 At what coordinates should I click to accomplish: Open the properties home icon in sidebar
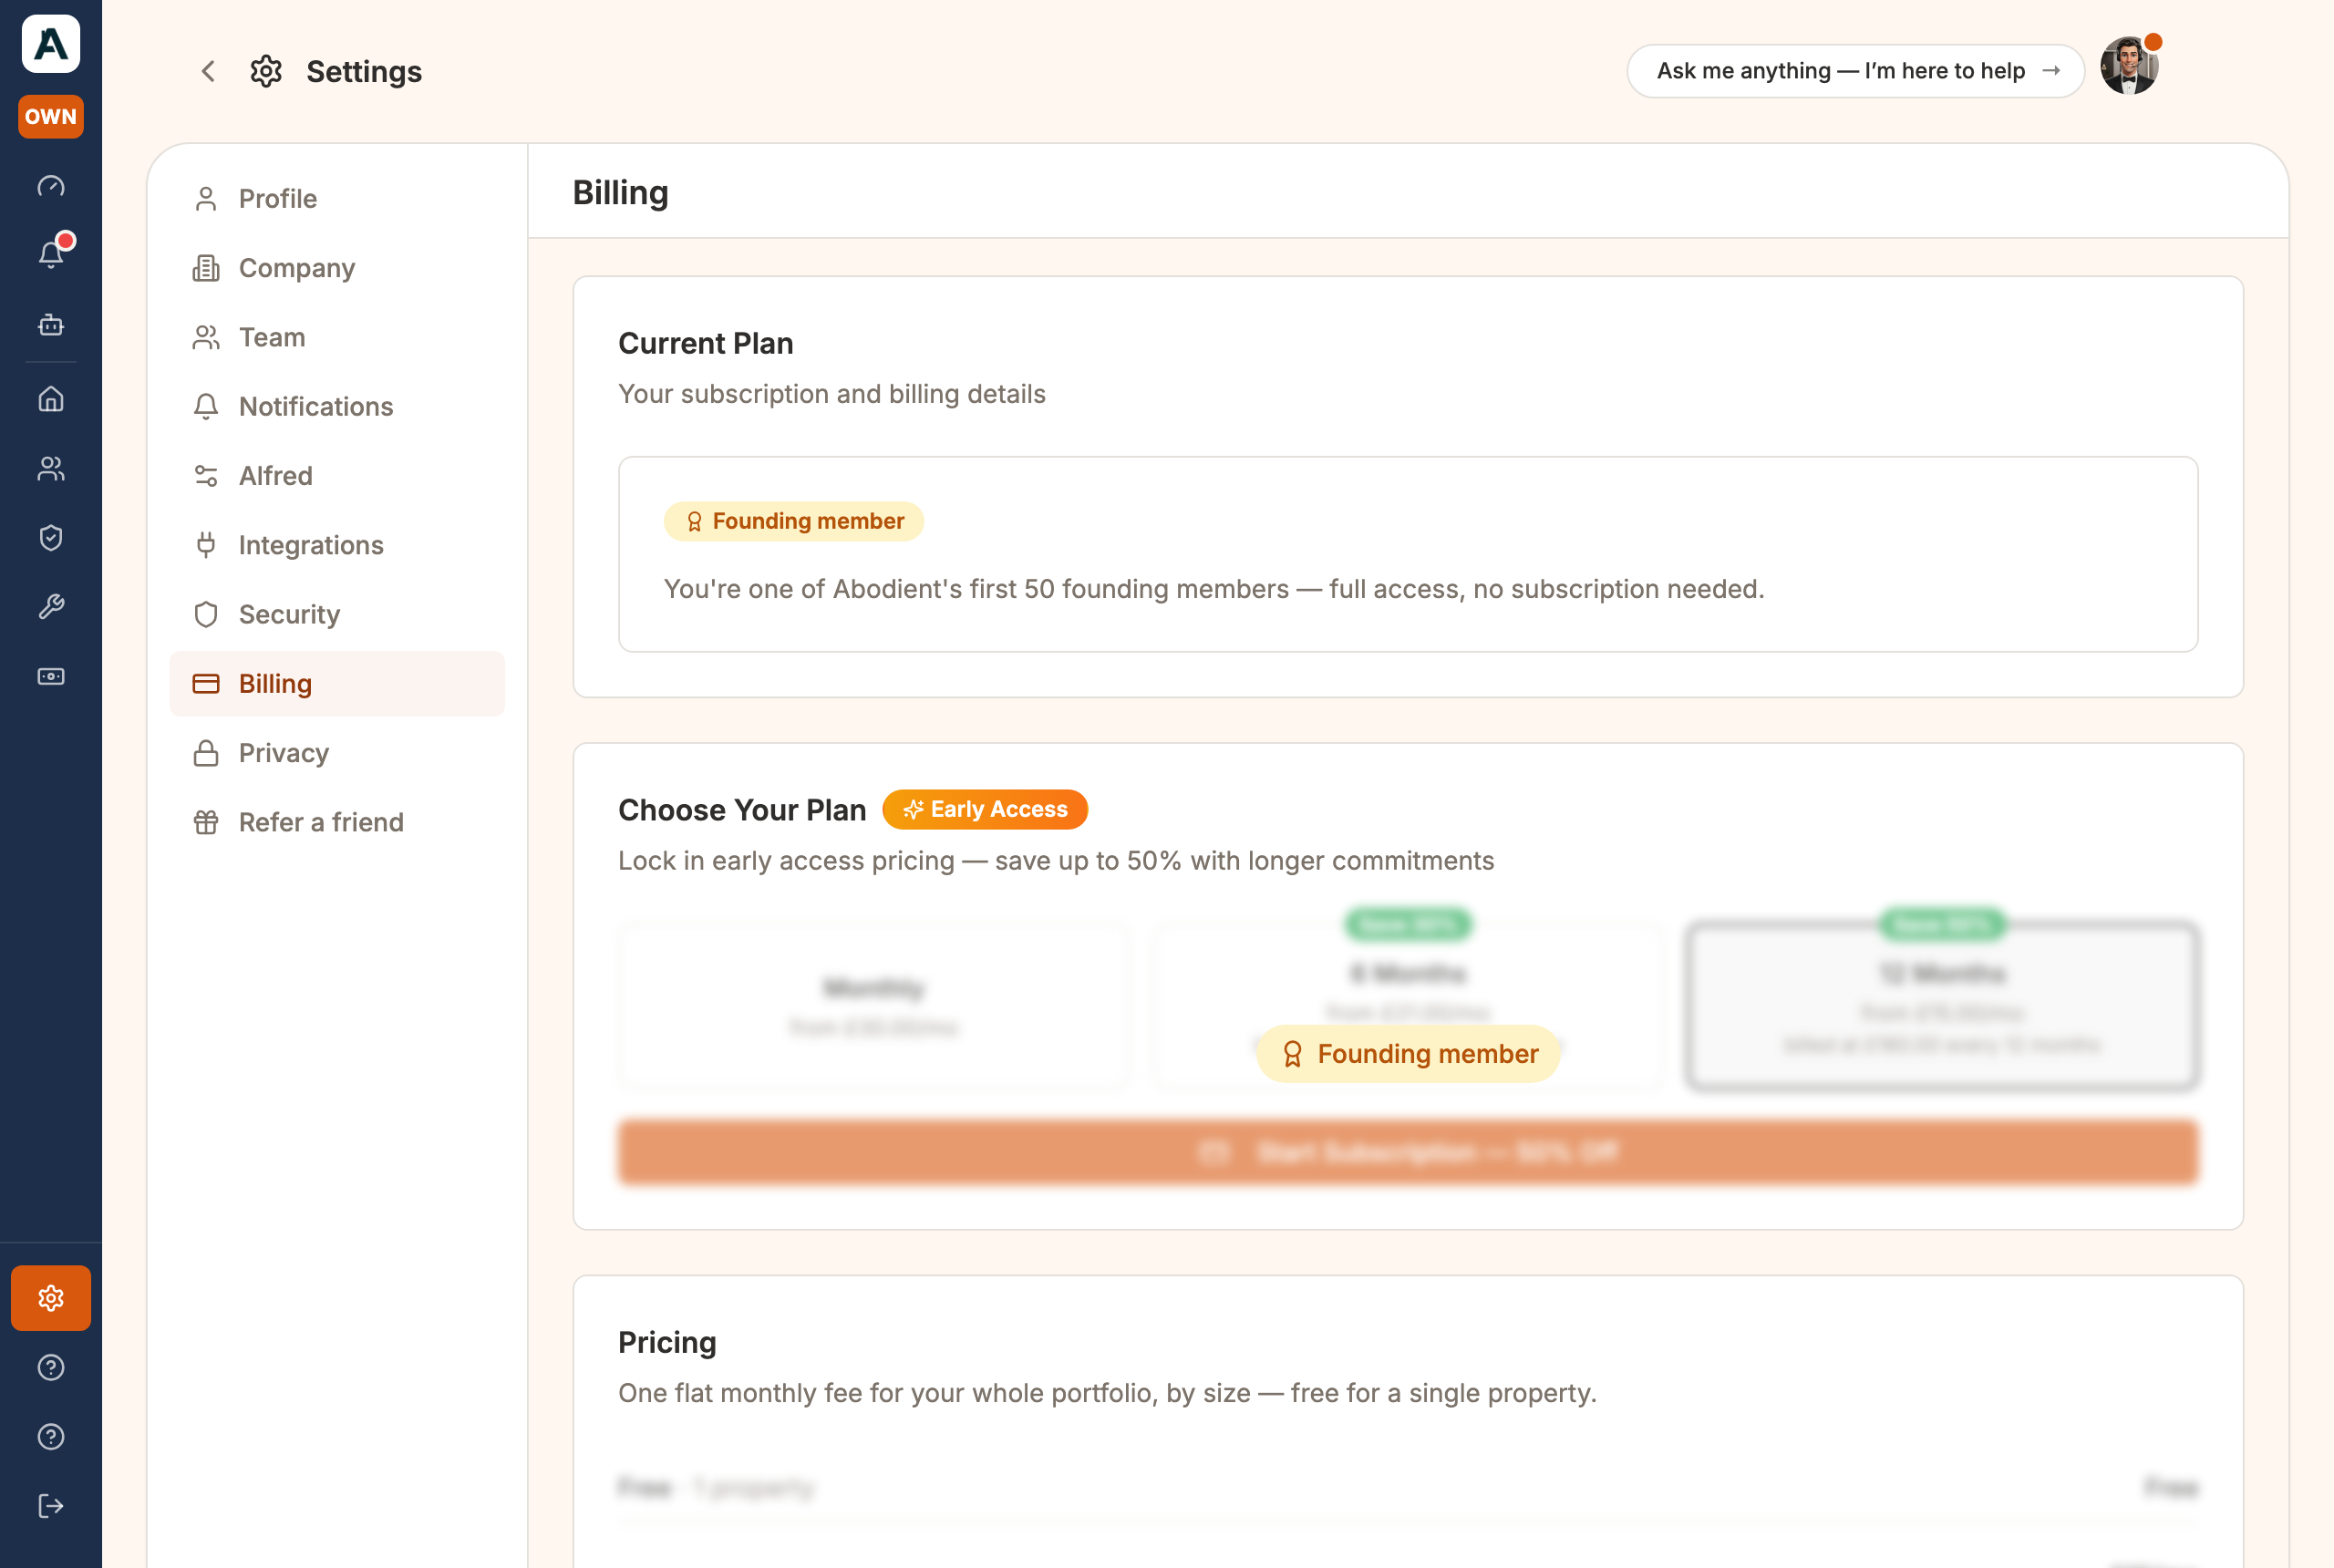coord(51,399)
